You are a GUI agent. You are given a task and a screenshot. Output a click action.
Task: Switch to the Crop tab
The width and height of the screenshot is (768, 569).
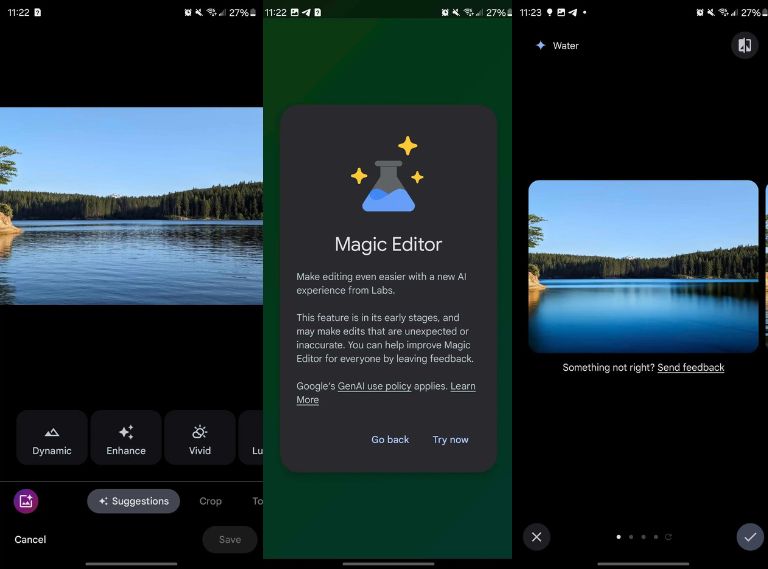tap(211, 501)
